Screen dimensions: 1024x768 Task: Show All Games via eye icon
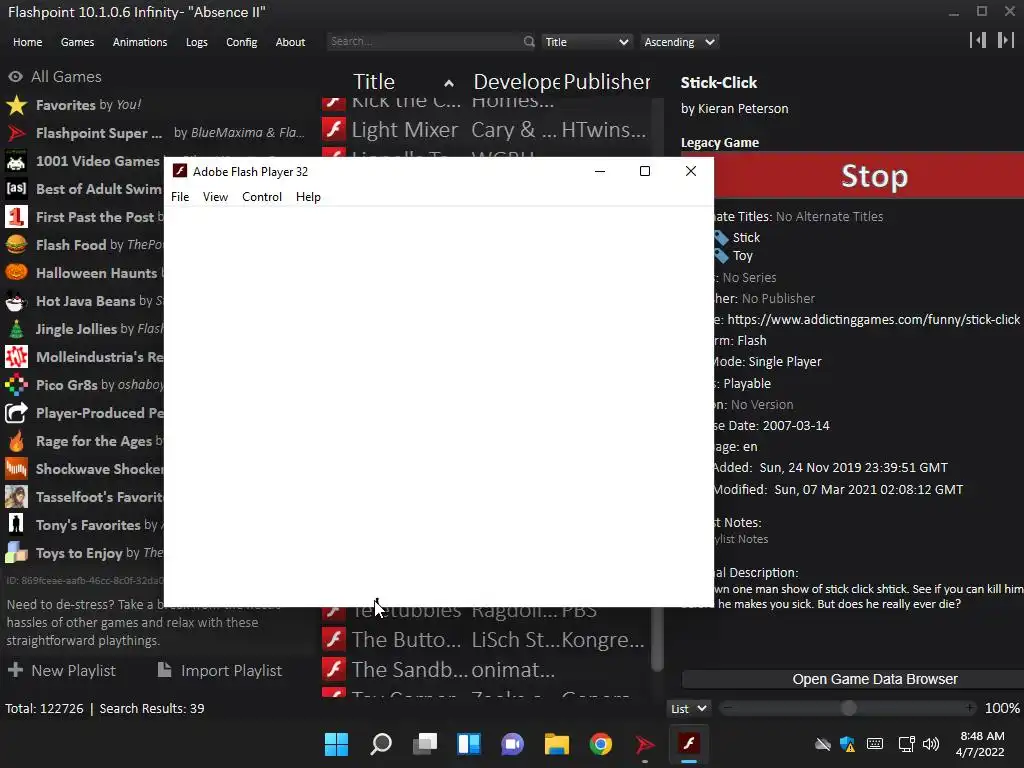pyautogui.click(x=15, y=77)
